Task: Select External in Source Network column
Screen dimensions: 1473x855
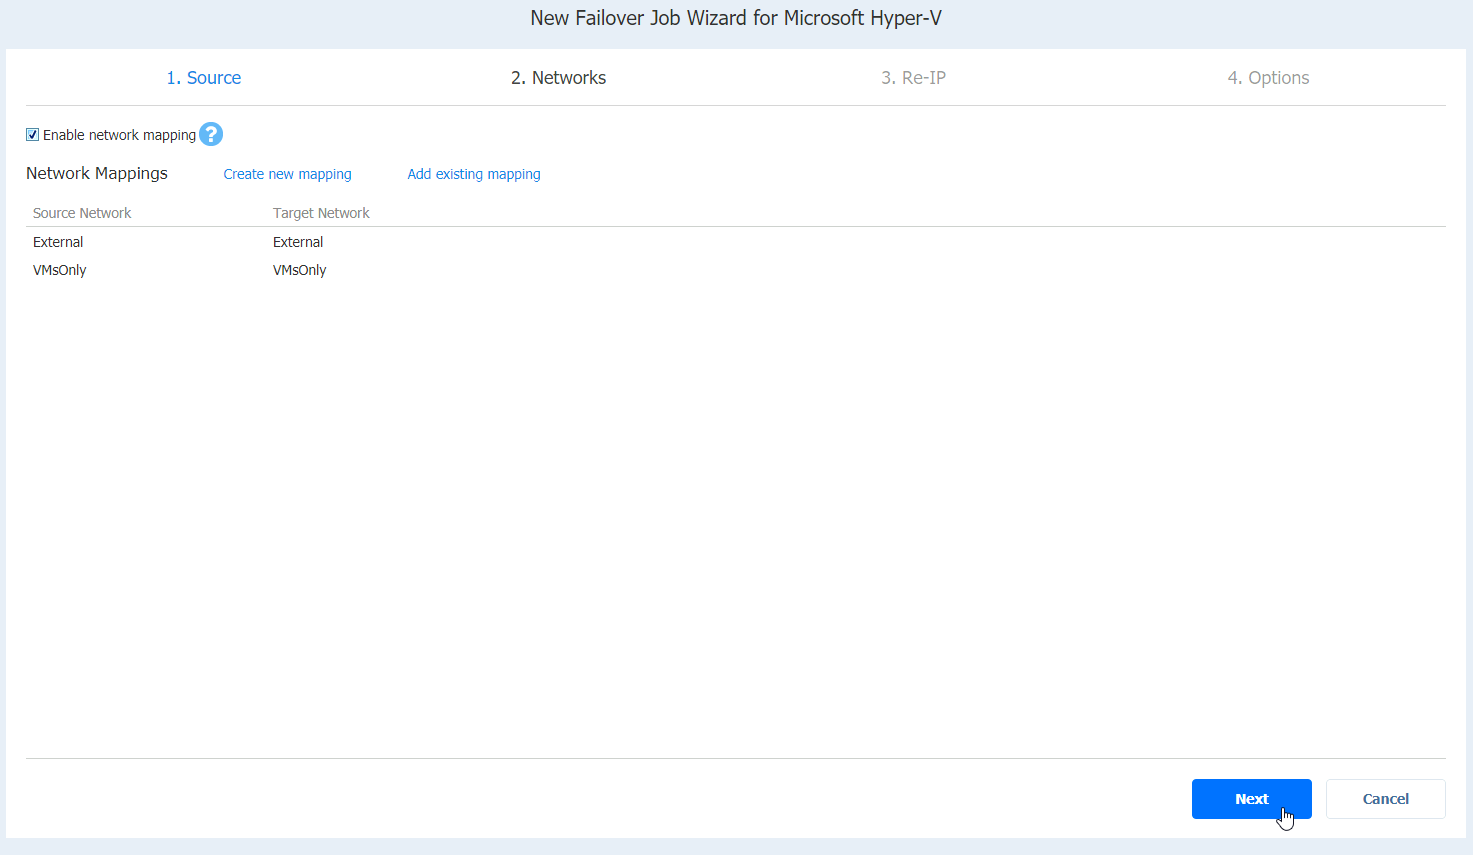Action: pyautogui.click(x=58, y=242)
